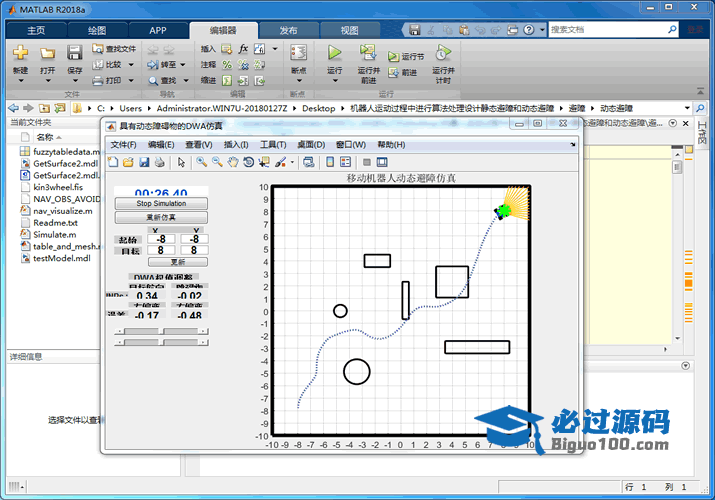
Task: Click the target Y input field
Action: pyautogui.click(x=194, y=250)
